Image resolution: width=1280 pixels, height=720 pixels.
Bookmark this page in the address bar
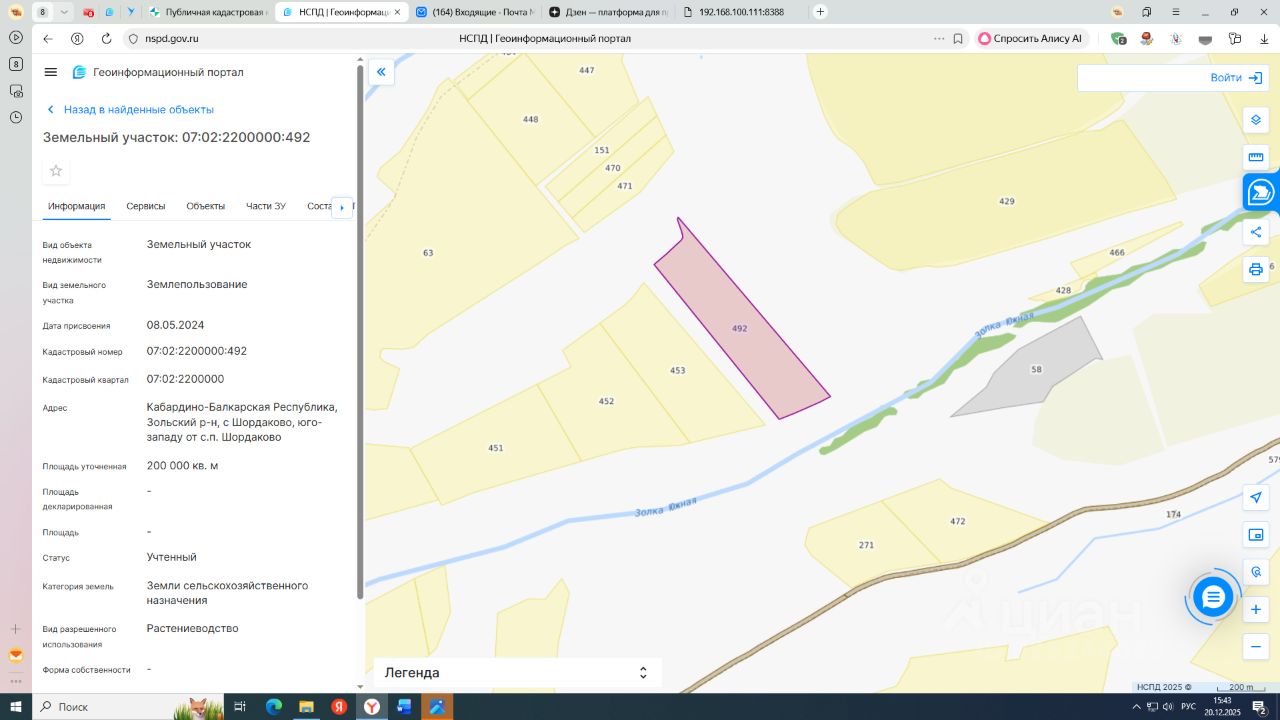(958, 39)
